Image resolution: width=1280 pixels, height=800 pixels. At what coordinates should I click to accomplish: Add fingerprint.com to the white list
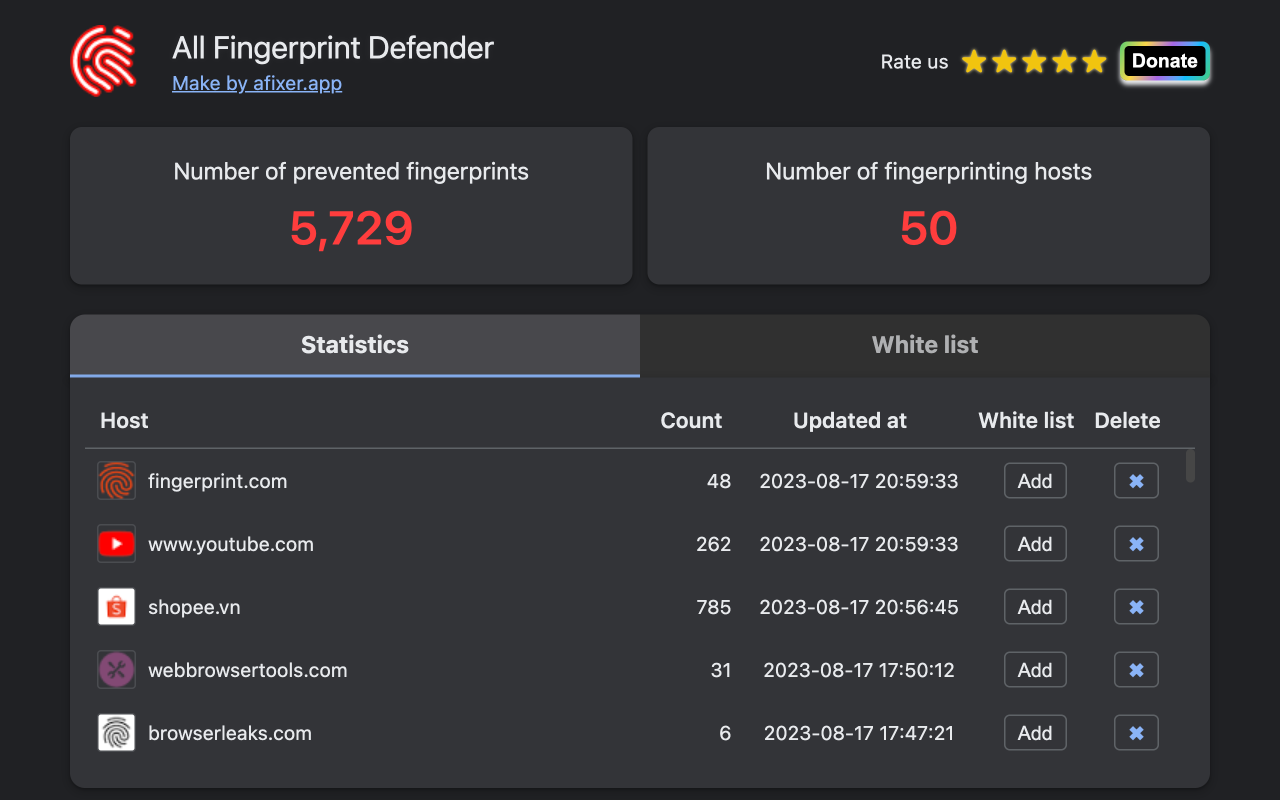(x=1034, y=480)
